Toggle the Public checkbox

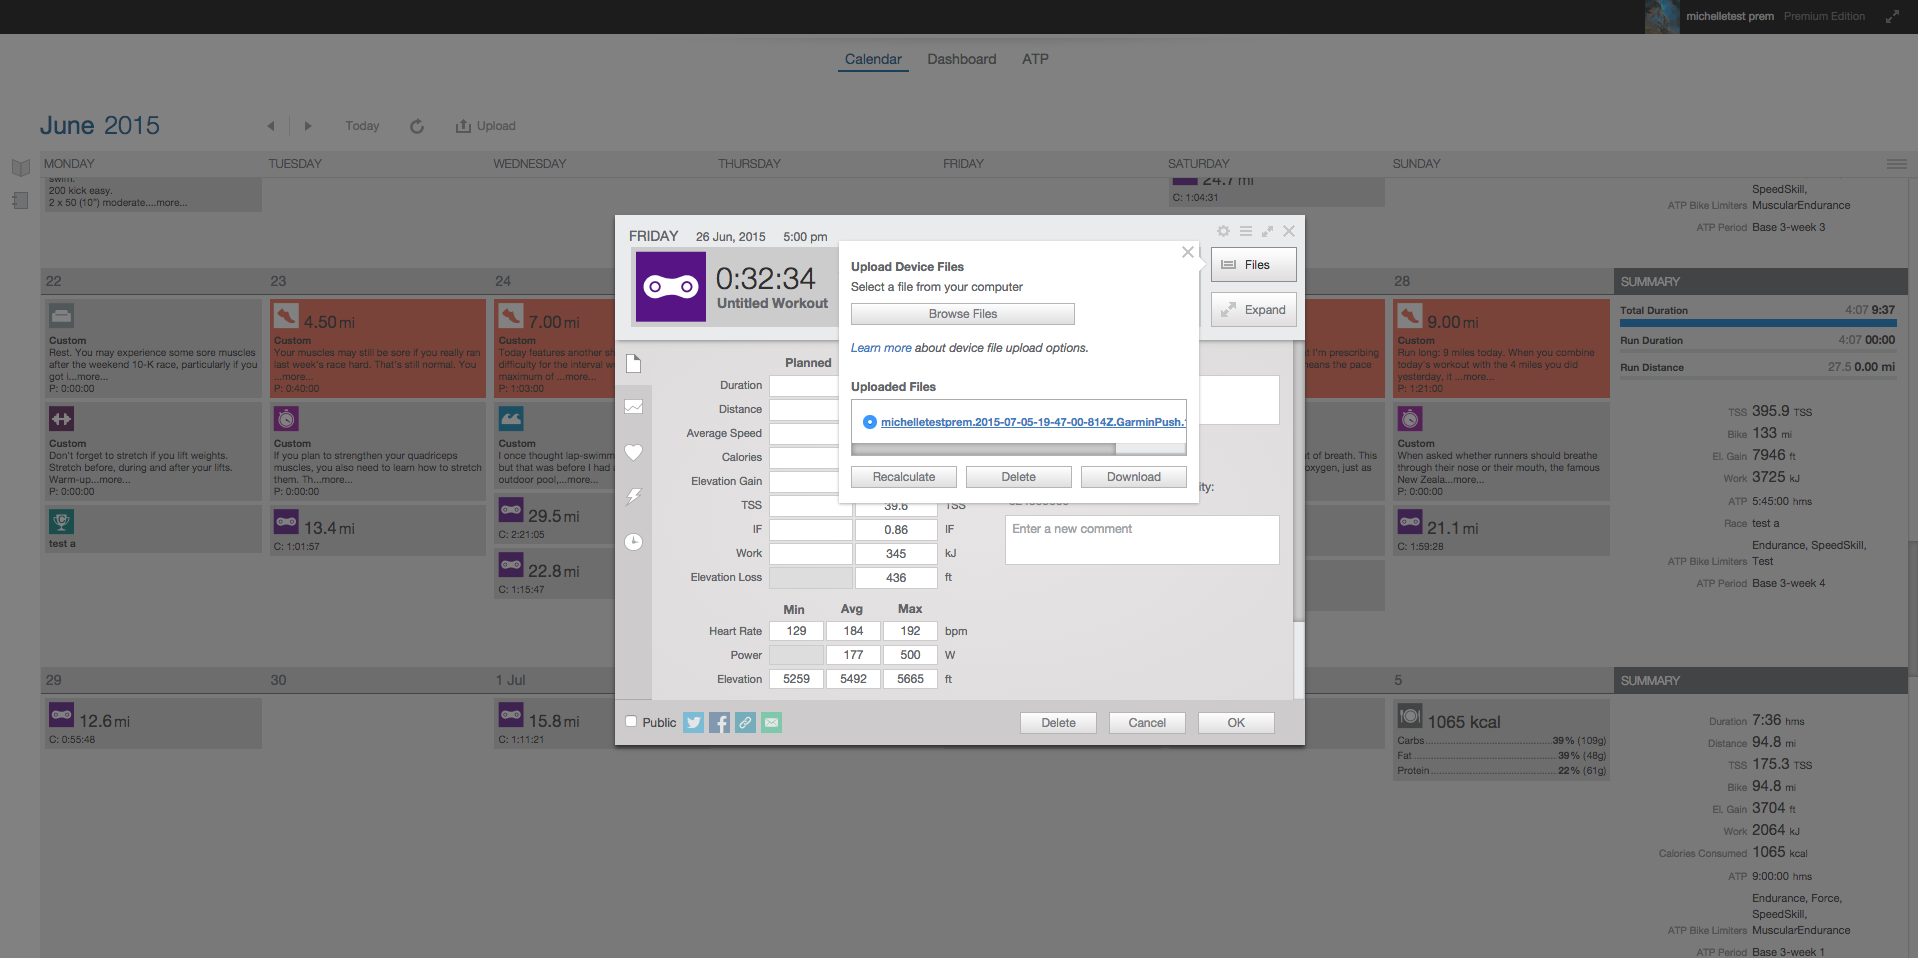[631, 721]
